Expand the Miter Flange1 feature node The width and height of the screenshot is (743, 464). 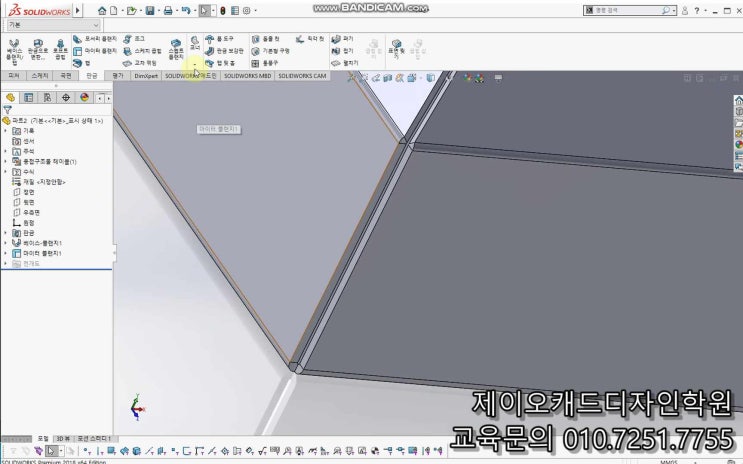tap(5, 253)
